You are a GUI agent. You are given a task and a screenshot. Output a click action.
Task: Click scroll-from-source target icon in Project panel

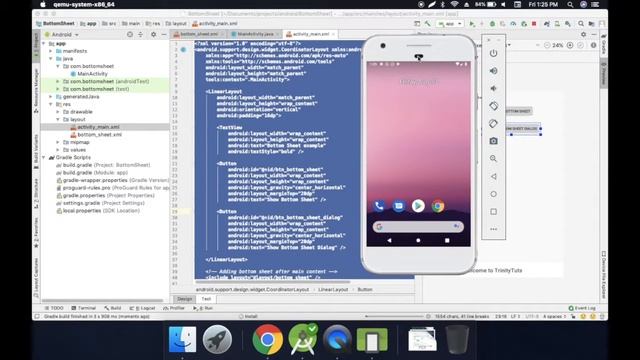(x=130, y=34)
